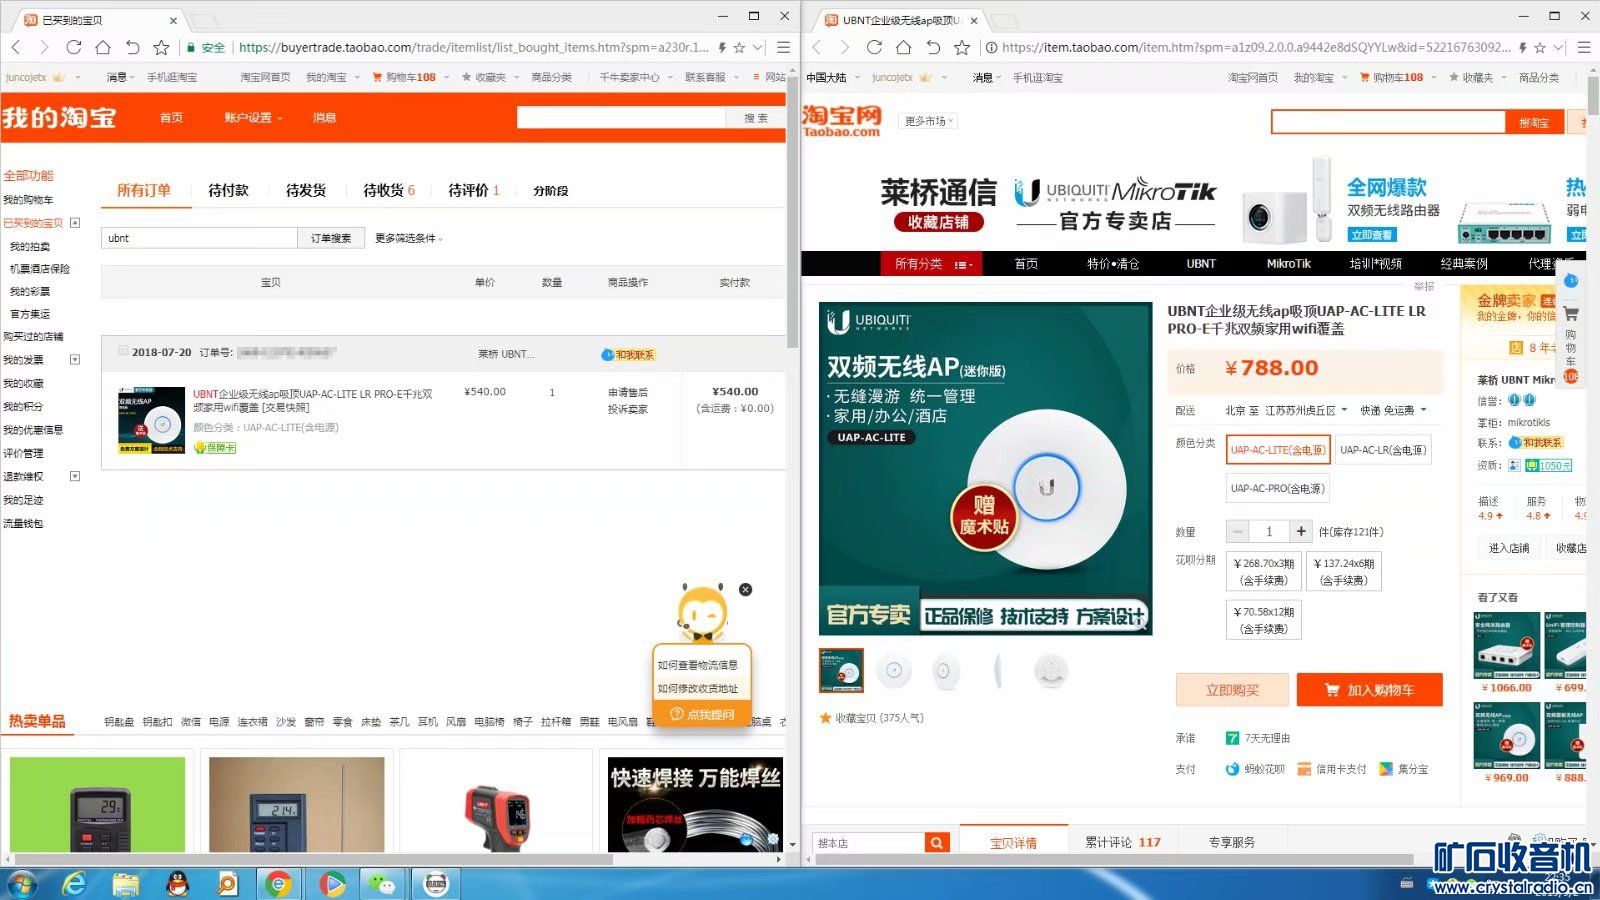Select the UAP-AC-PRO(含电源) option

coord(1277,488)
